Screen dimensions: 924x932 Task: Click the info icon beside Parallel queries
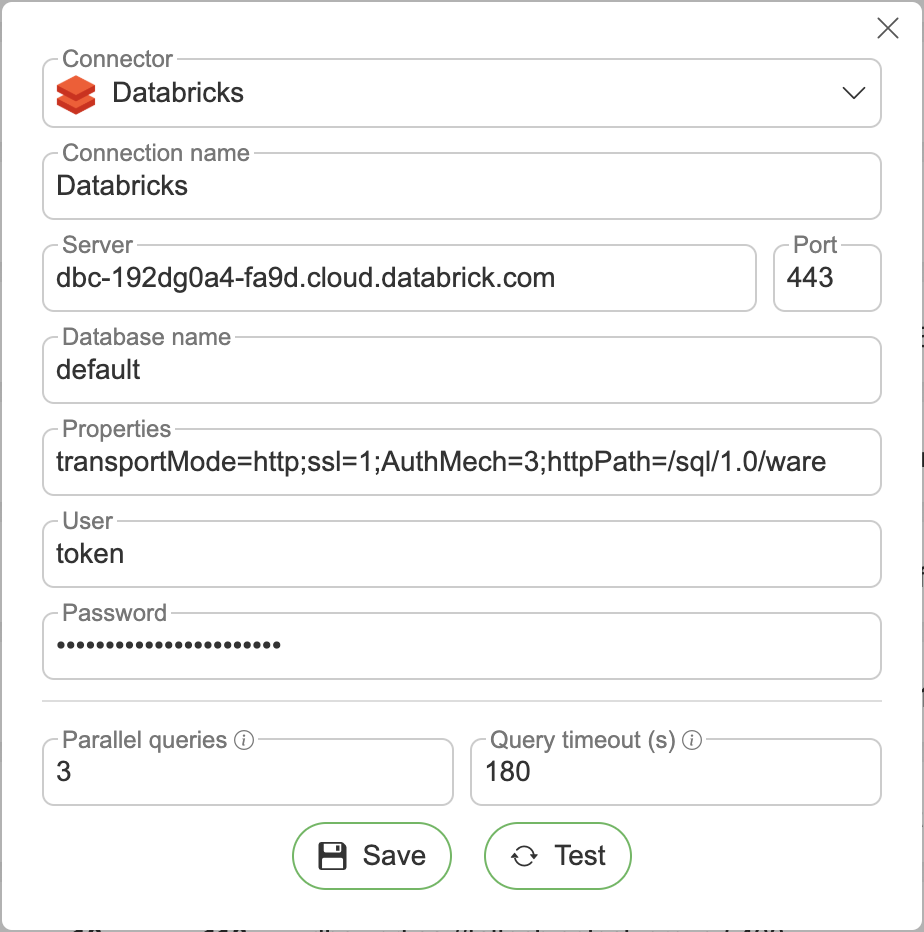(243, 740)
